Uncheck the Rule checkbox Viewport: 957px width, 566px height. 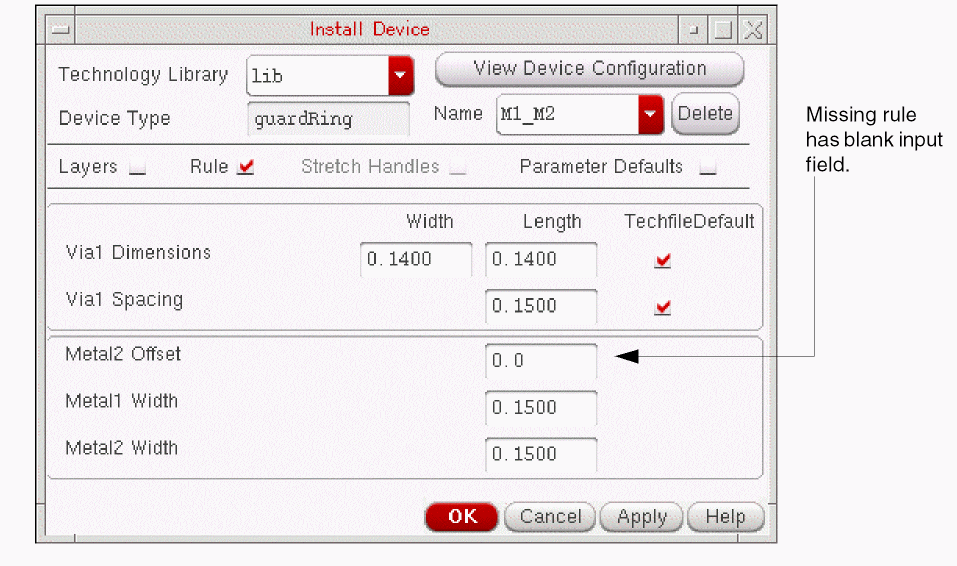pyautogui.click(x=246, y=168)
